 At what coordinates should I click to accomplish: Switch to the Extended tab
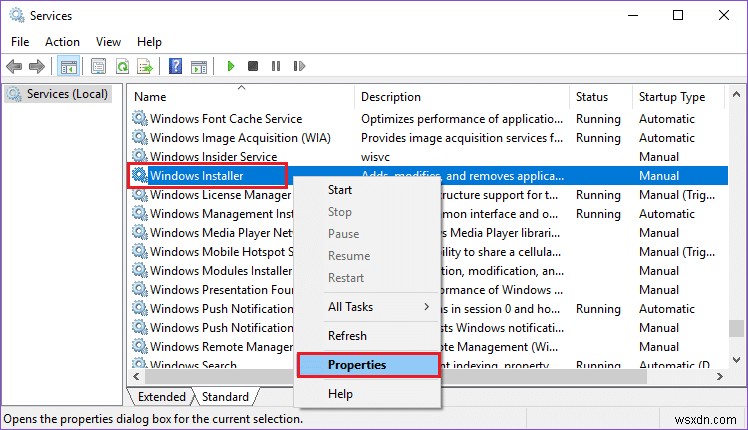(x=161, y=397)
